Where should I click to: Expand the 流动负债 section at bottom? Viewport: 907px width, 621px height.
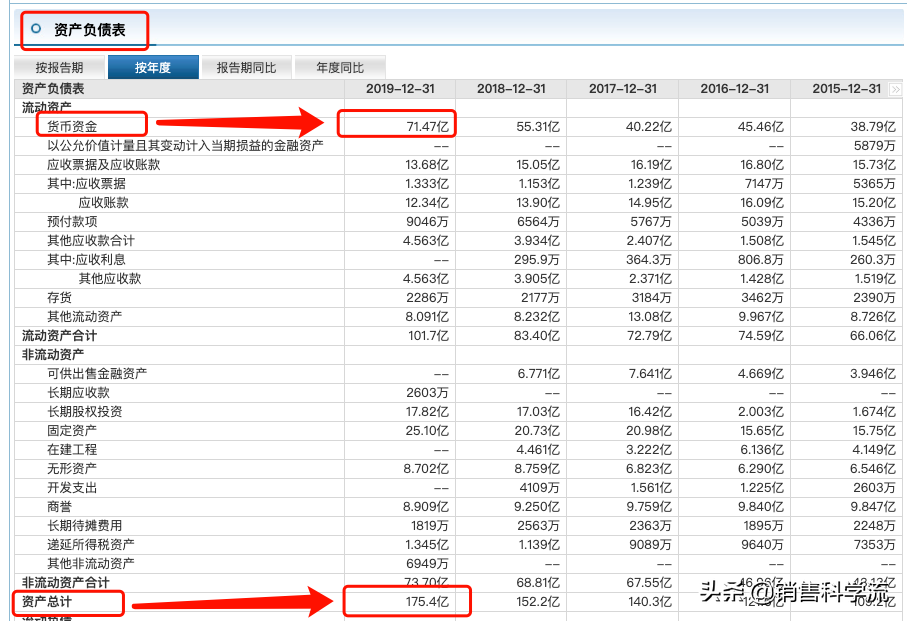pos(46,618)
